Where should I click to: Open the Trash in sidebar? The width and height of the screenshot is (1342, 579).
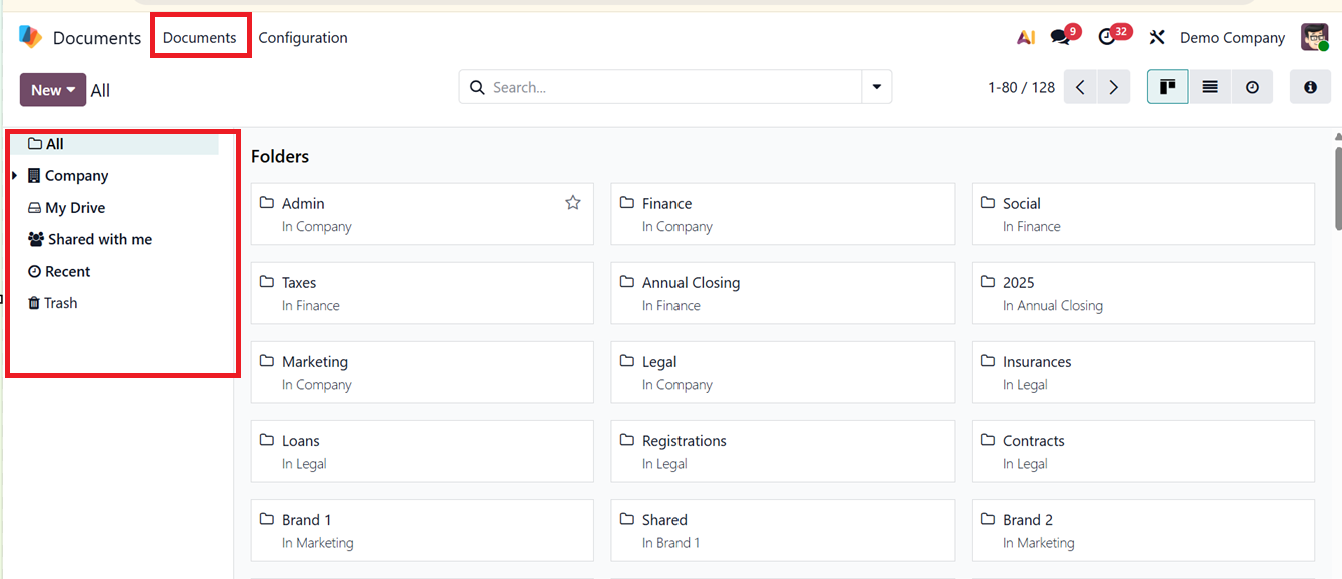point(60,303)
